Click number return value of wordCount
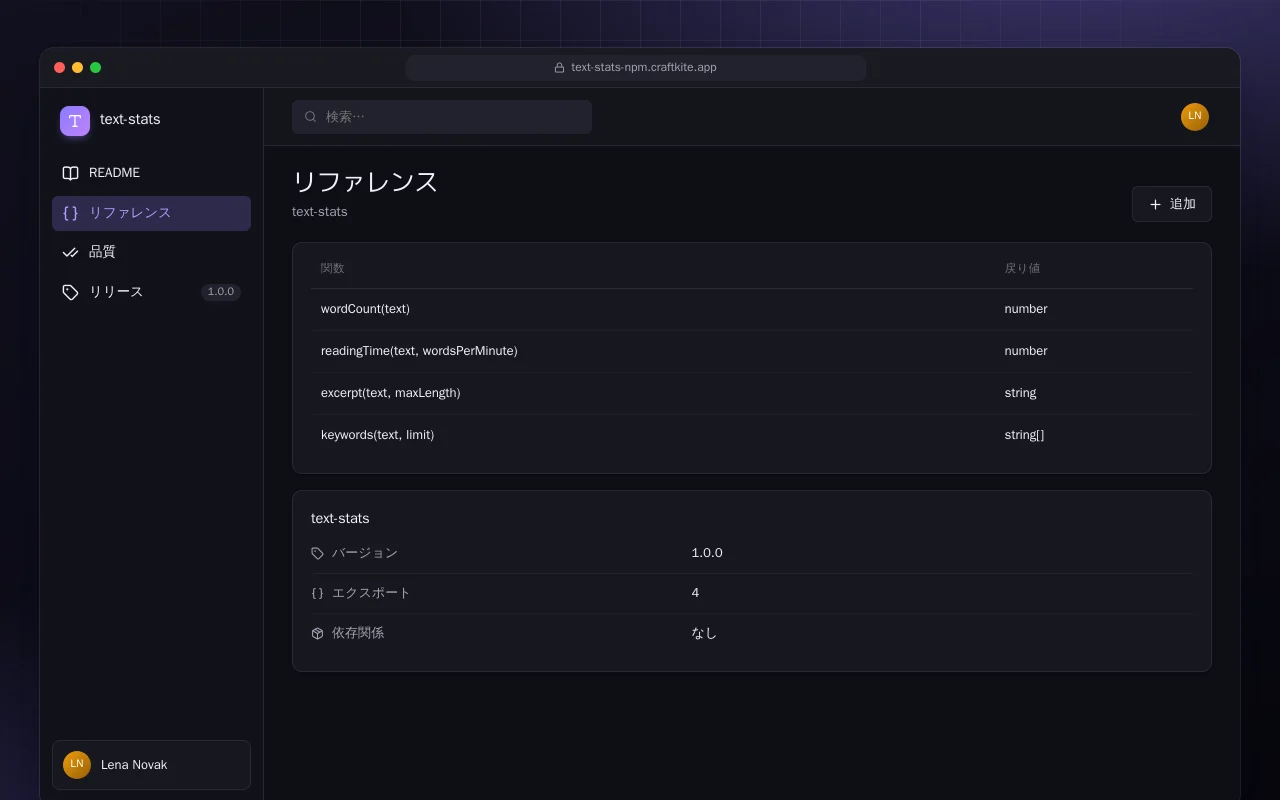Screen dimensions: 1280x800 [x=1026, y=309]
